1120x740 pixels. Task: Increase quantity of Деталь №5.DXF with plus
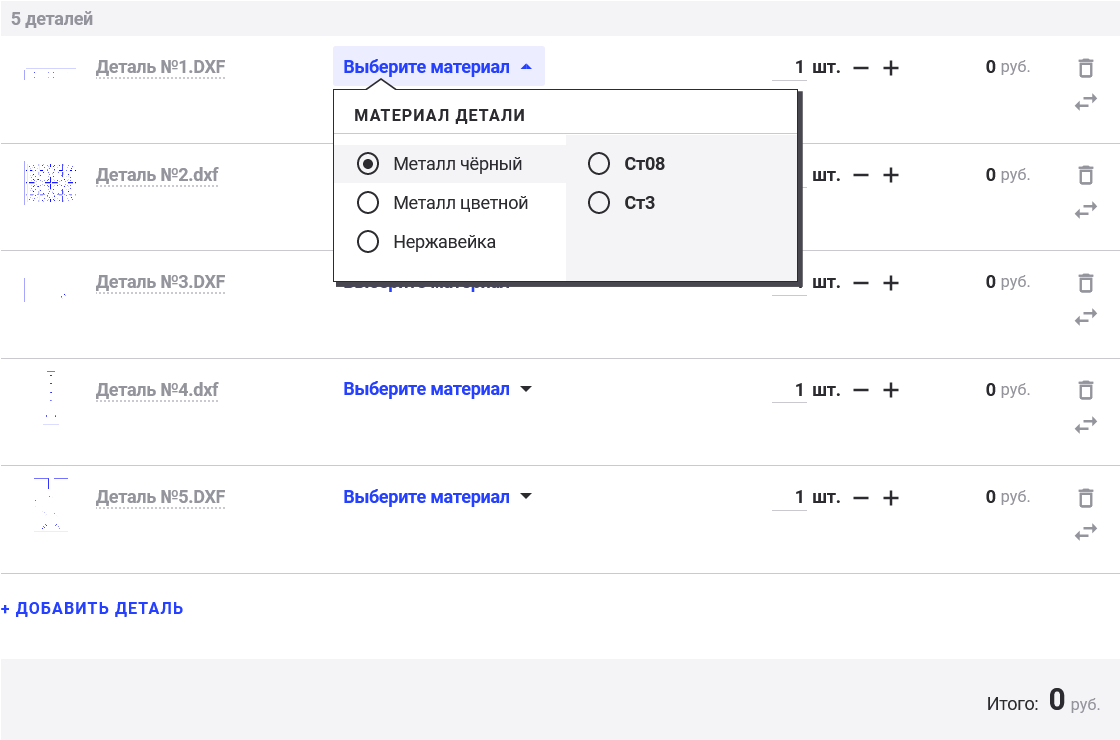891,497
